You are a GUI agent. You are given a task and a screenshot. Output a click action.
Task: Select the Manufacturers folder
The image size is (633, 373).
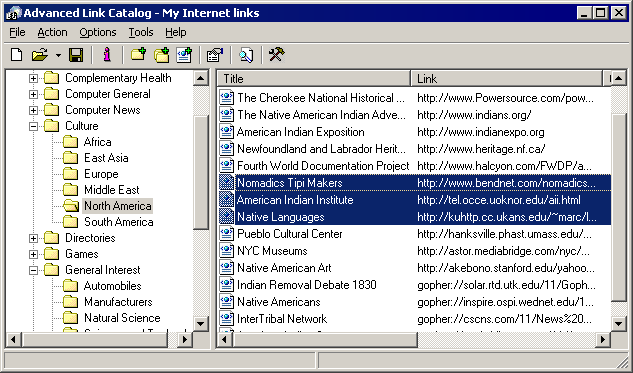pos(118,302)
